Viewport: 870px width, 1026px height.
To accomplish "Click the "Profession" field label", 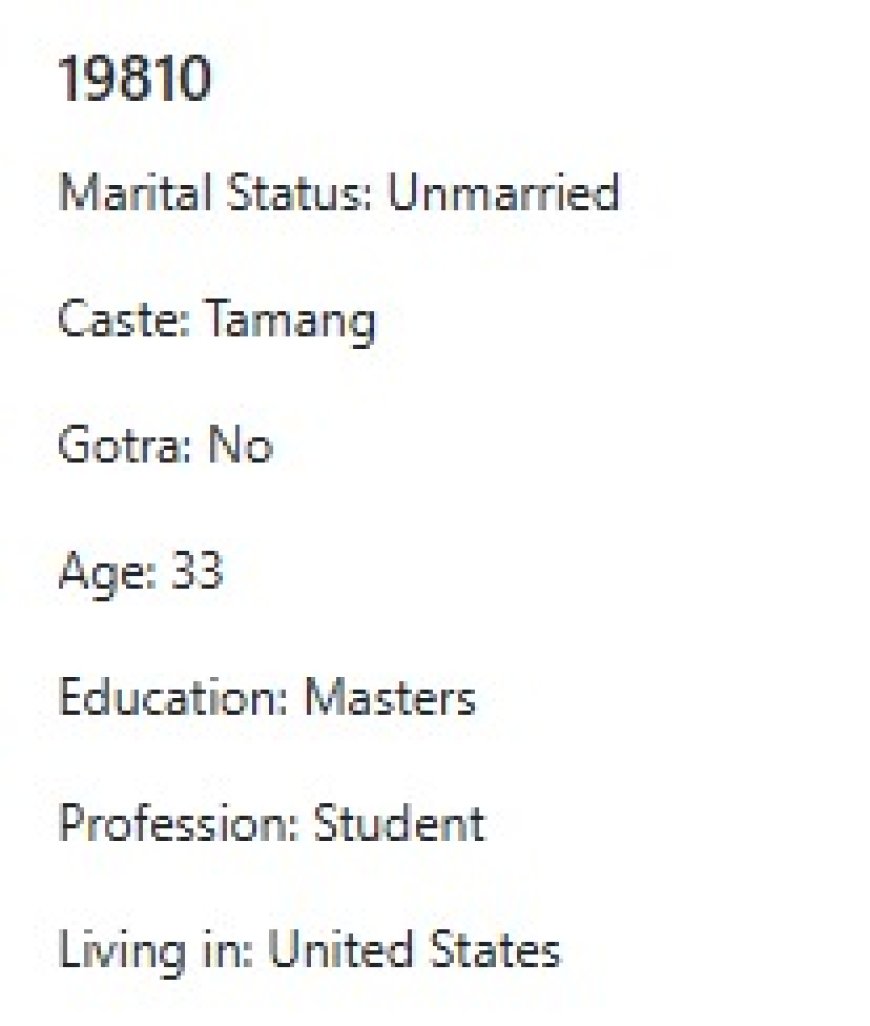I will point(175,824).
